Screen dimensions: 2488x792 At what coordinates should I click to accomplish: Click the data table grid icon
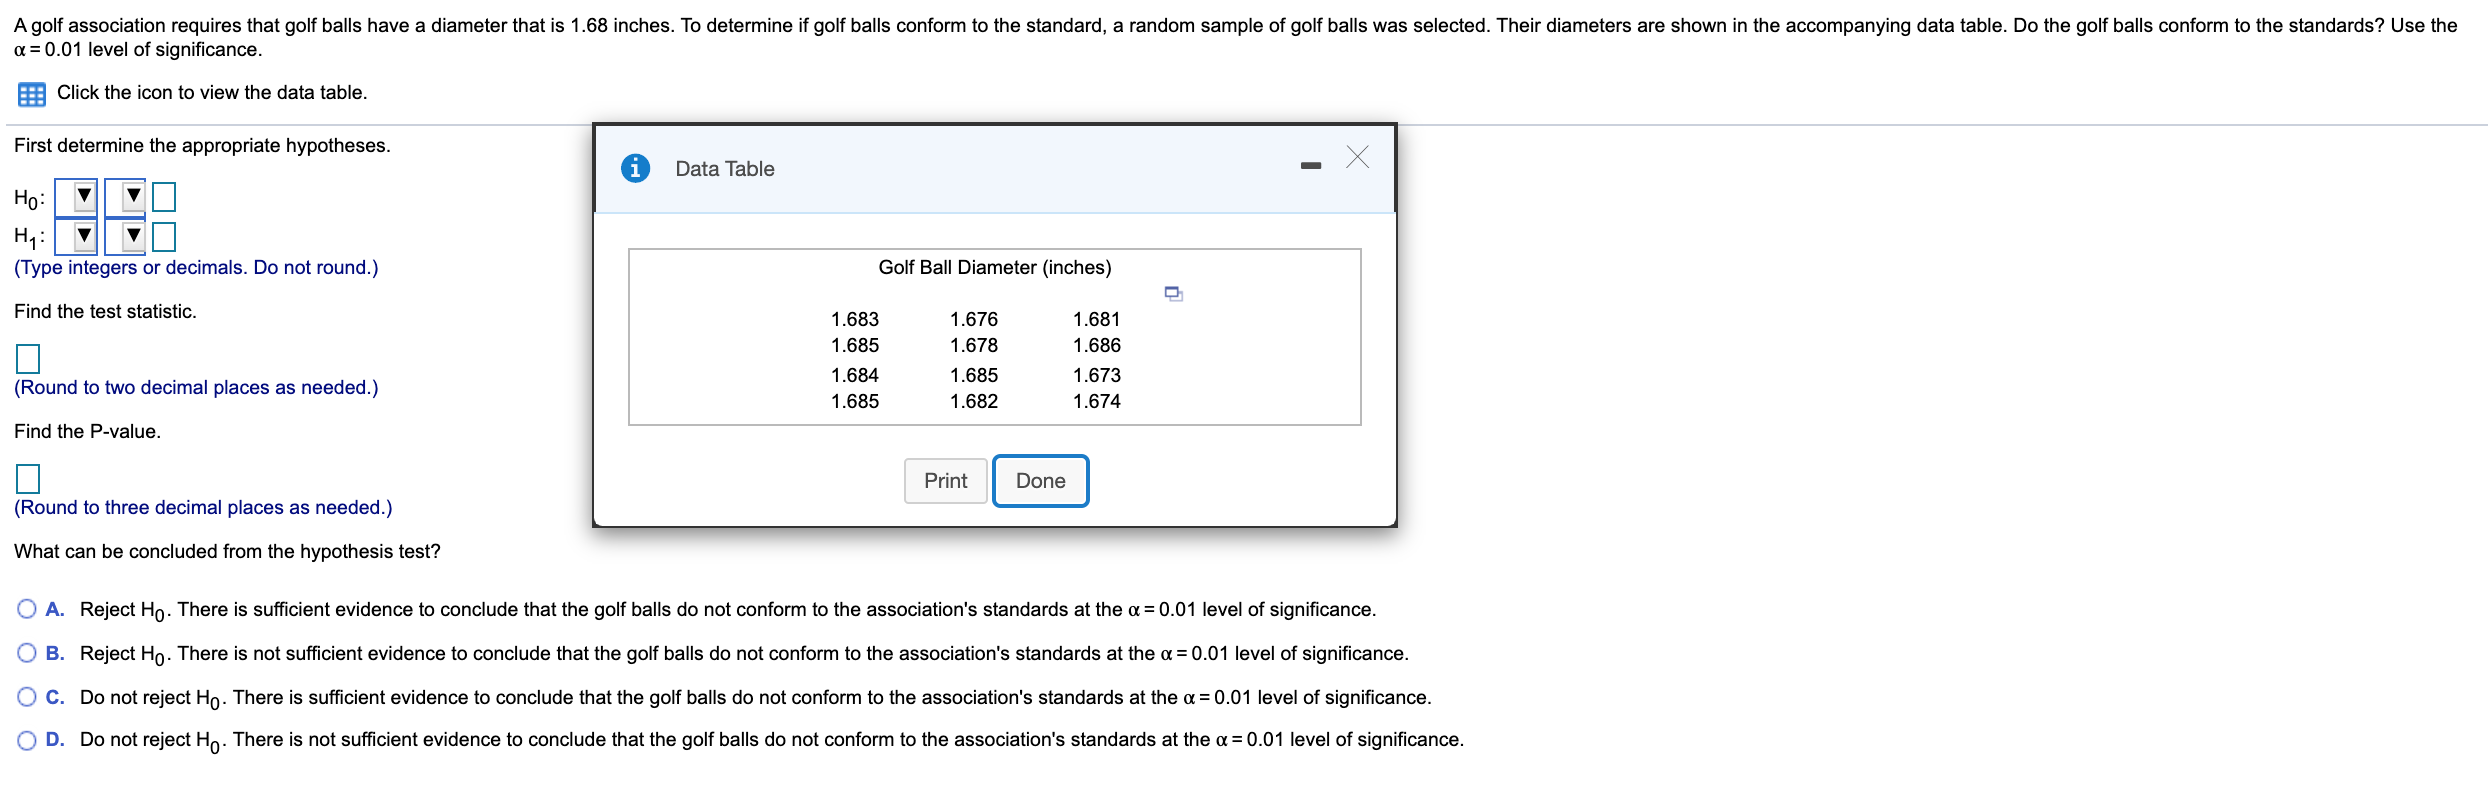click(x=32, y=94)
